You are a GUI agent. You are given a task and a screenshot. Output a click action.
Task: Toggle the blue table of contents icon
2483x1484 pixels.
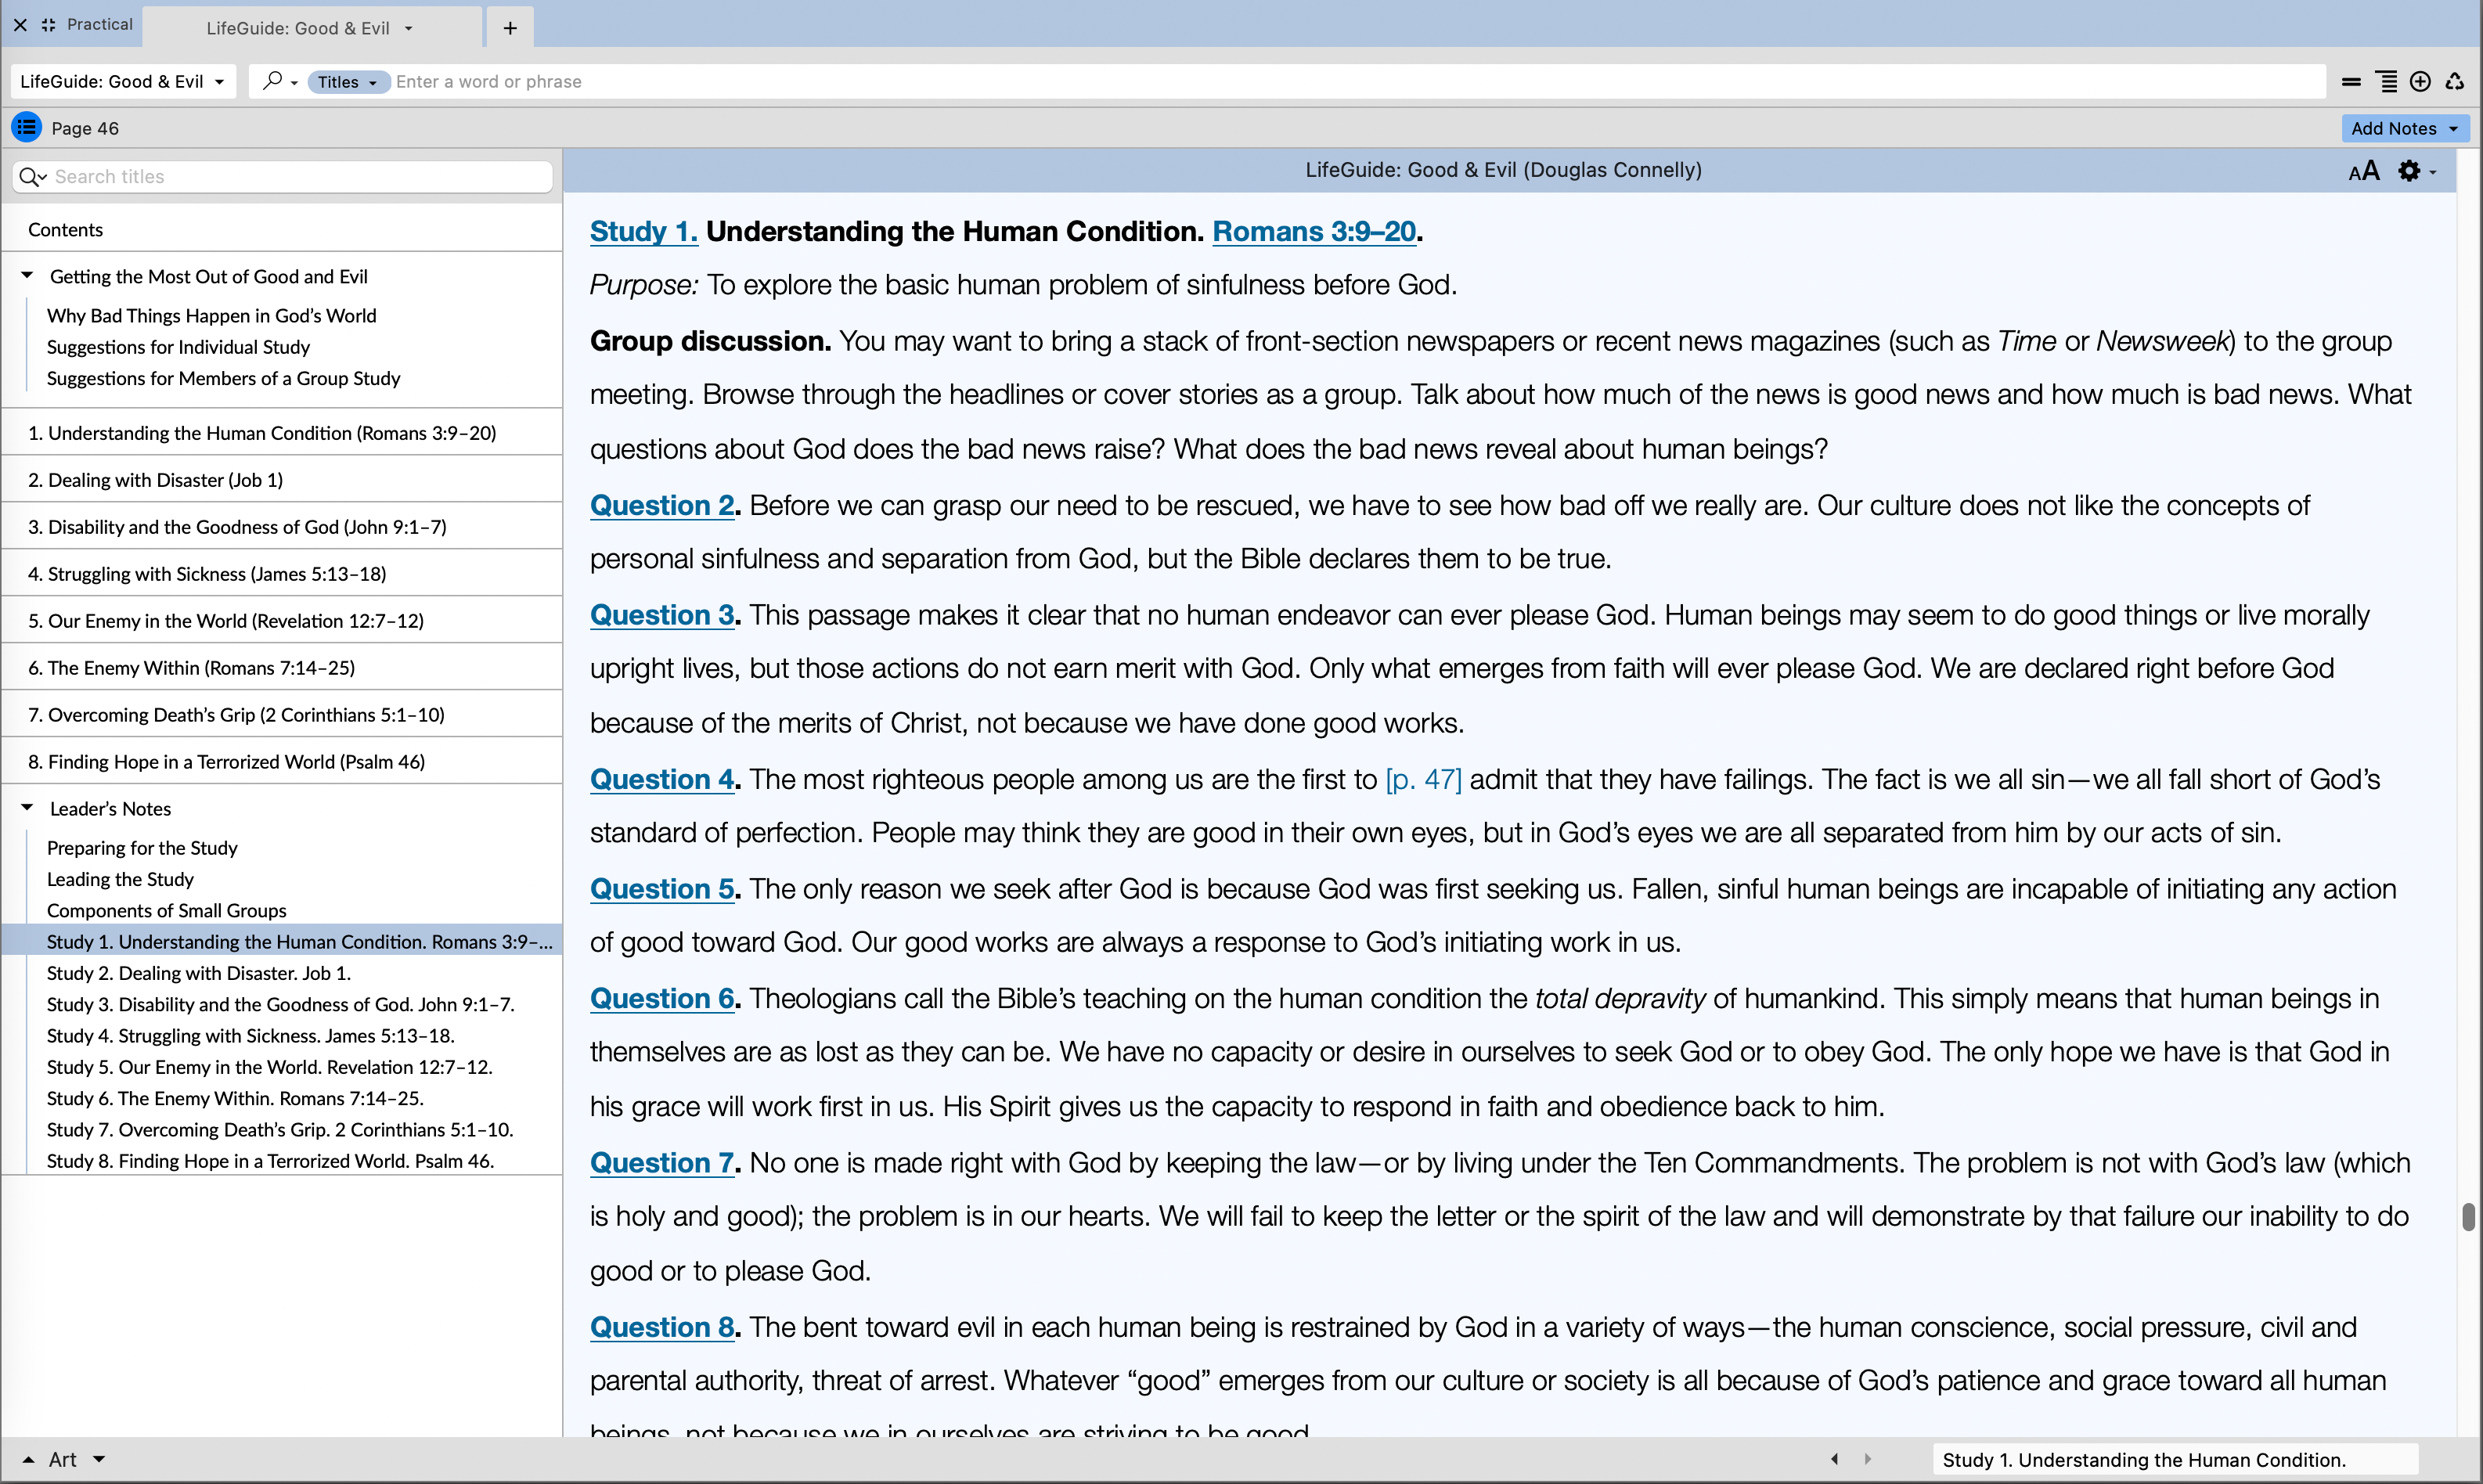tap(26, 128)
